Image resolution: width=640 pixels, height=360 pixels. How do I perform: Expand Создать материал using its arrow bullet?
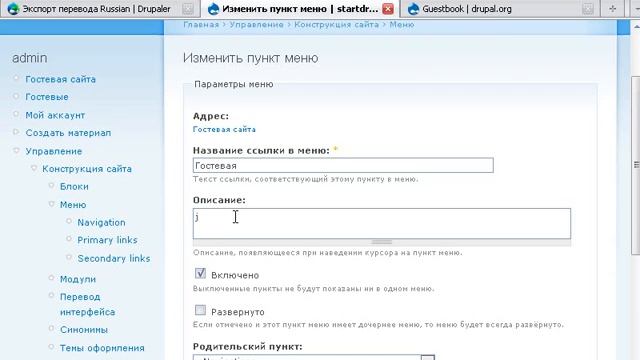tap(16, 132)
